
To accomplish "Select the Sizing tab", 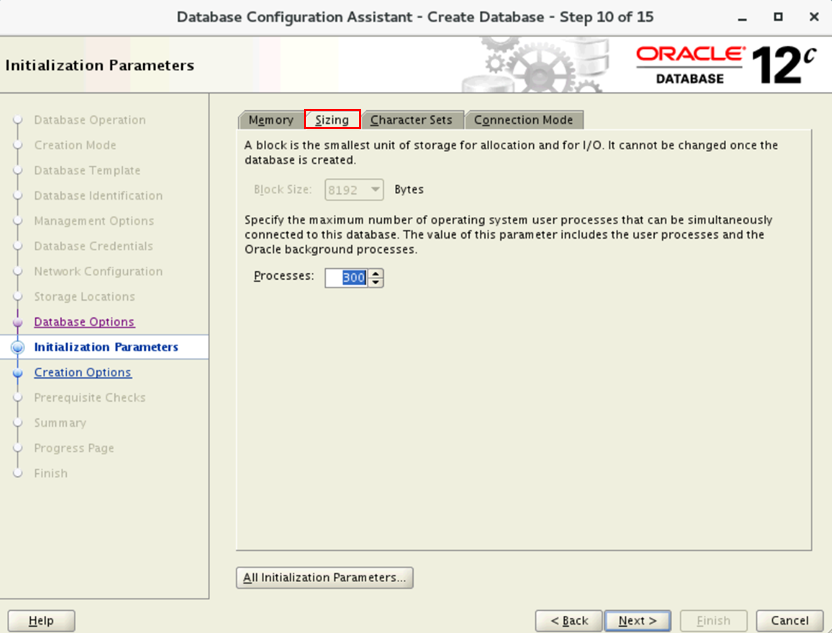I will [332, 119].
